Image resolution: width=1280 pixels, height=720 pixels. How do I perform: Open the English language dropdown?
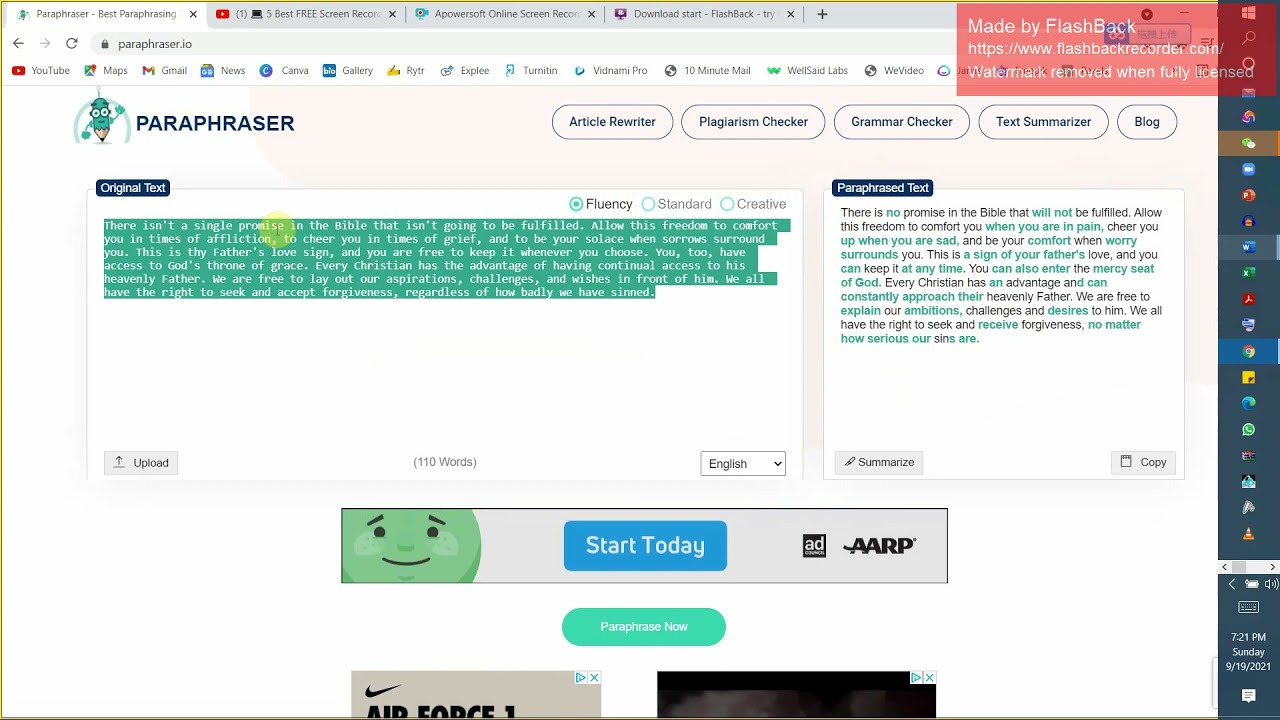point(743,463)
